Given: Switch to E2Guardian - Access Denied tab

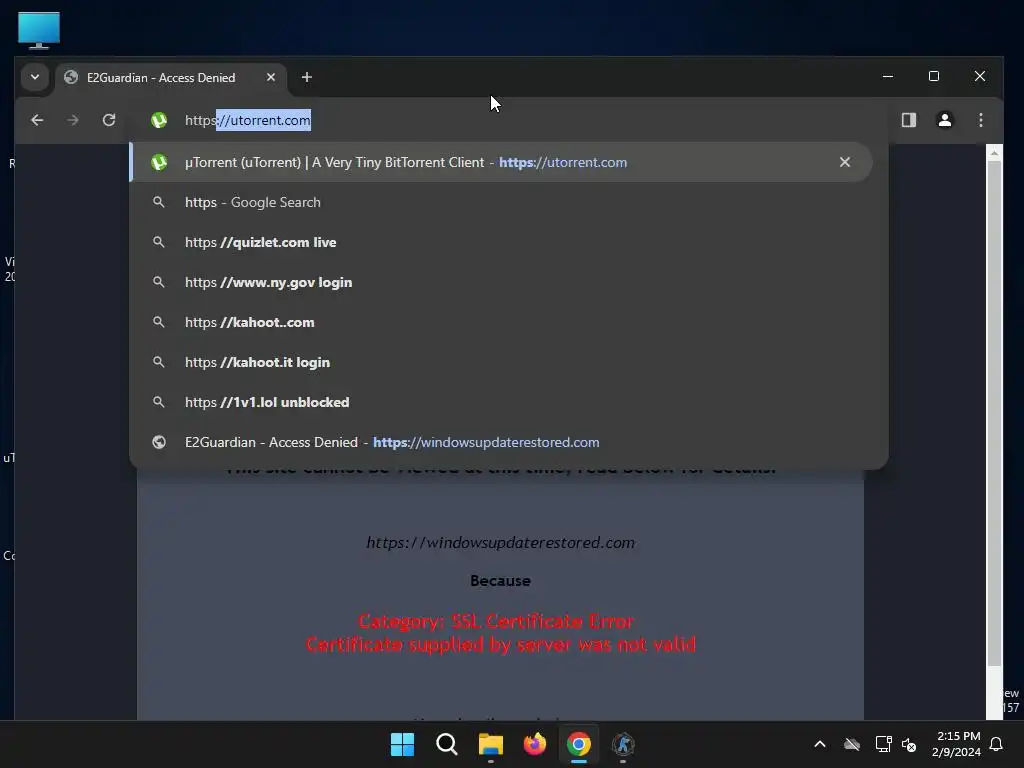Looking at the screenshot, I should [171, 77].
